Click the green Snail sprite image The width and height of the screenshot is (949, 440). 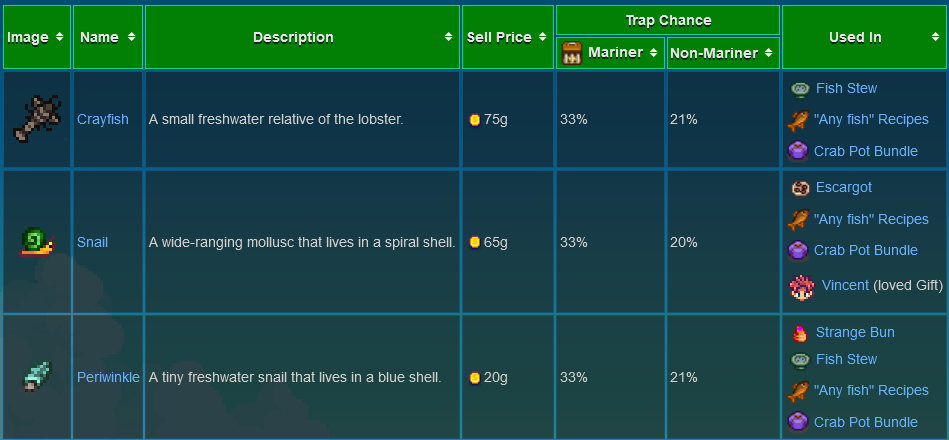click(x=37, y=242)
